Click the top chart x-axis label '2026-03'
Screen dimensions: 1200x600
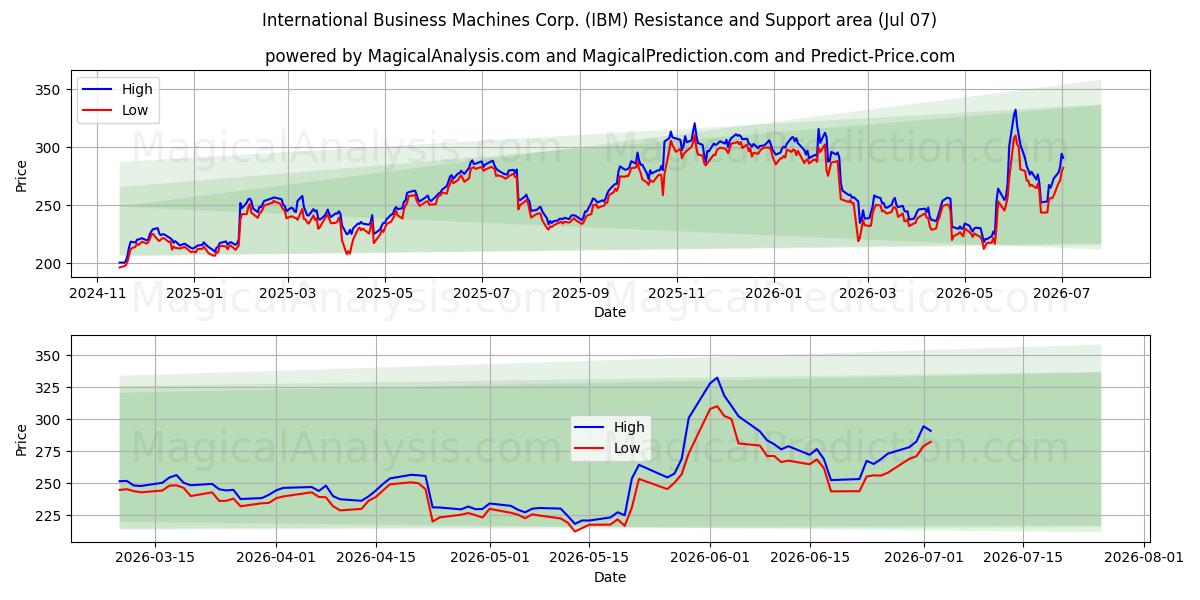[867, 294]
